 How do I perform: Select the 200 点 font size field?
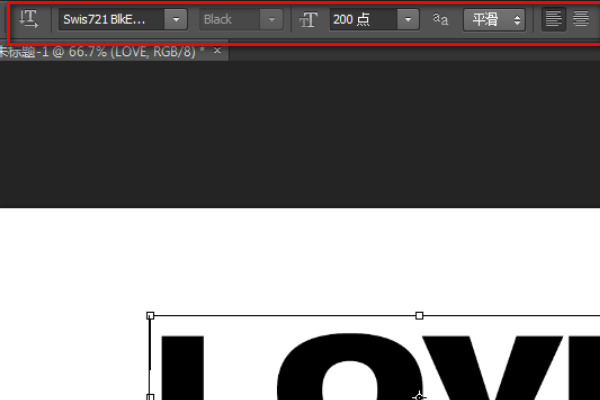click(363, 19)
